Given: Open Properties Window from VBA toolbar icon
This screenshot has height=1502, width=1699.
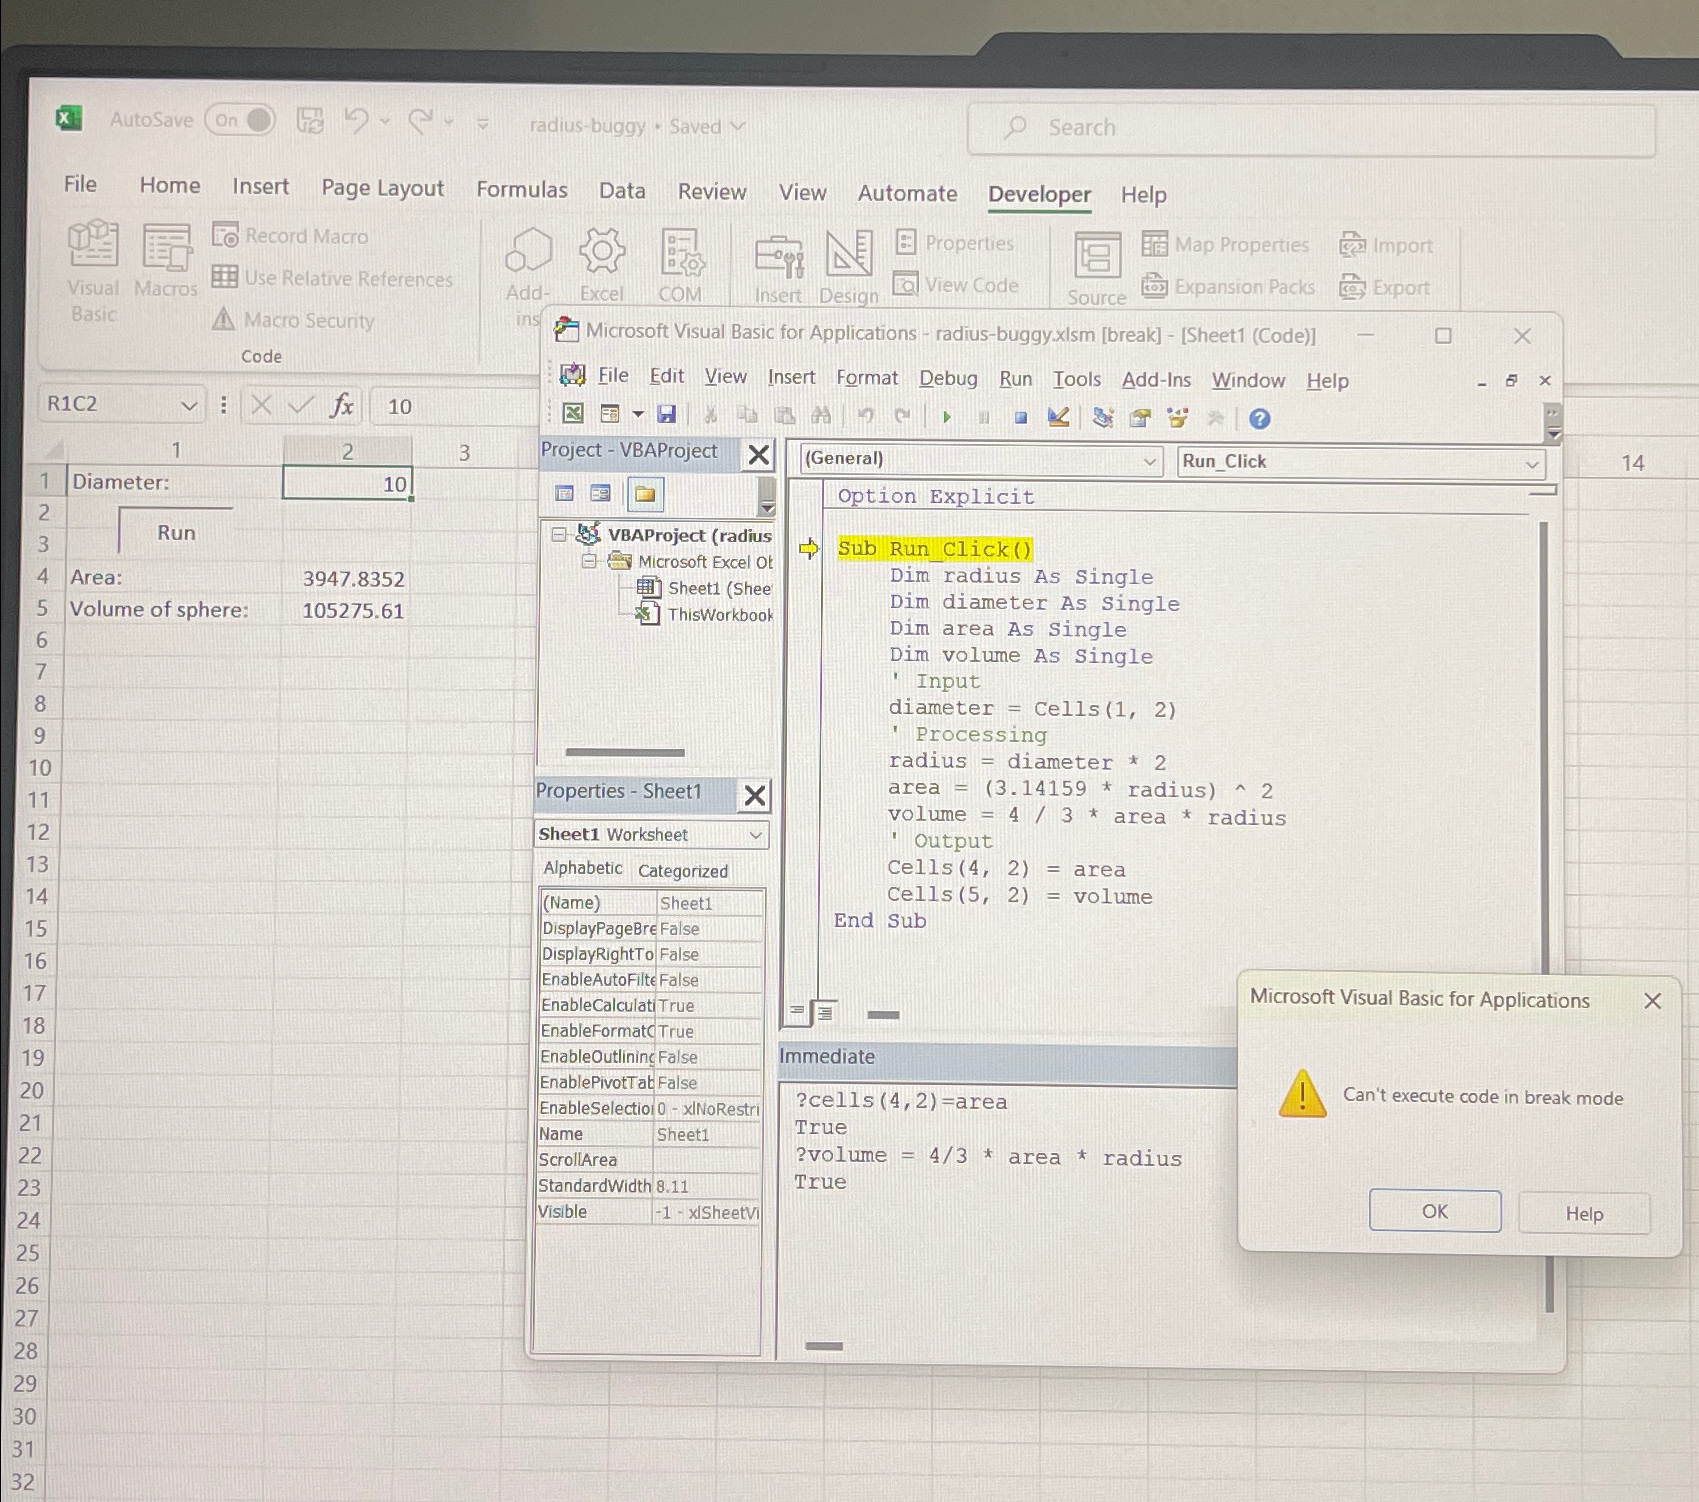Looking at the screenshot, I should point(1140,418).
